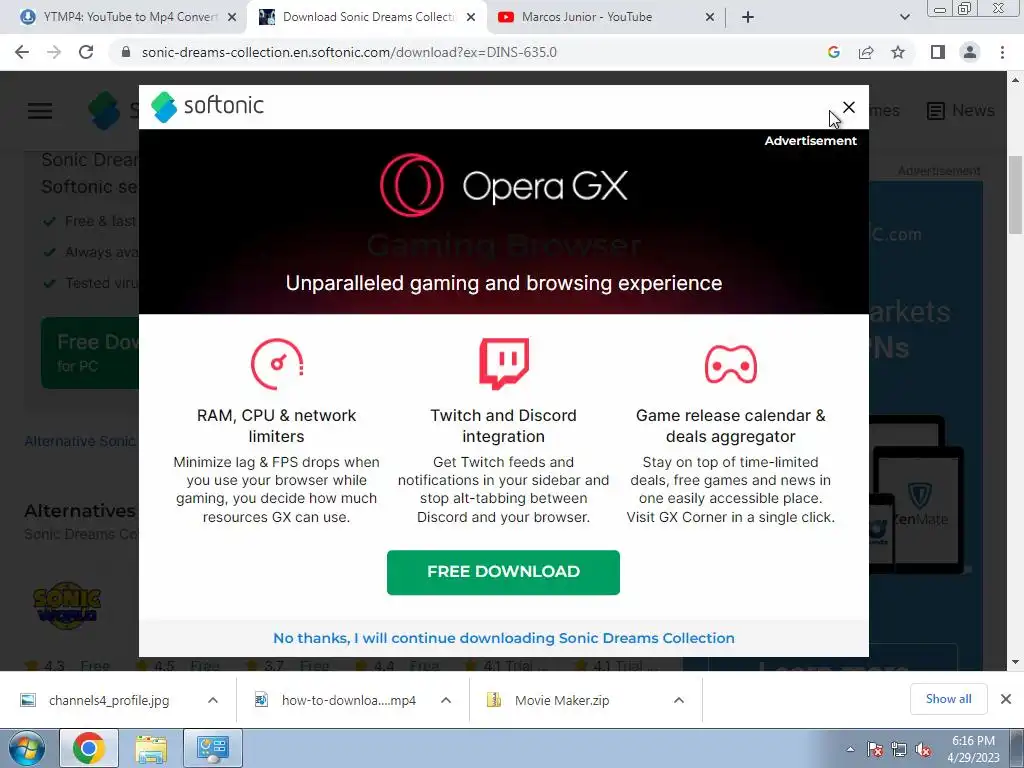Open Windows Explorer from the taskbar

pos(151,748)
